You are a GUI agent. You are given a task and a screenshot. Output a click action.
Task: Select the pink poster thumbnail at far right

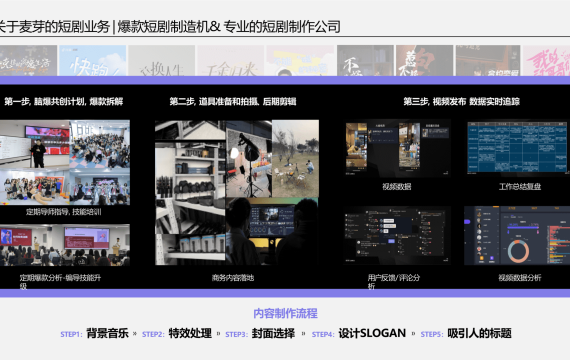pyautogui.click(x=546, y=61)
